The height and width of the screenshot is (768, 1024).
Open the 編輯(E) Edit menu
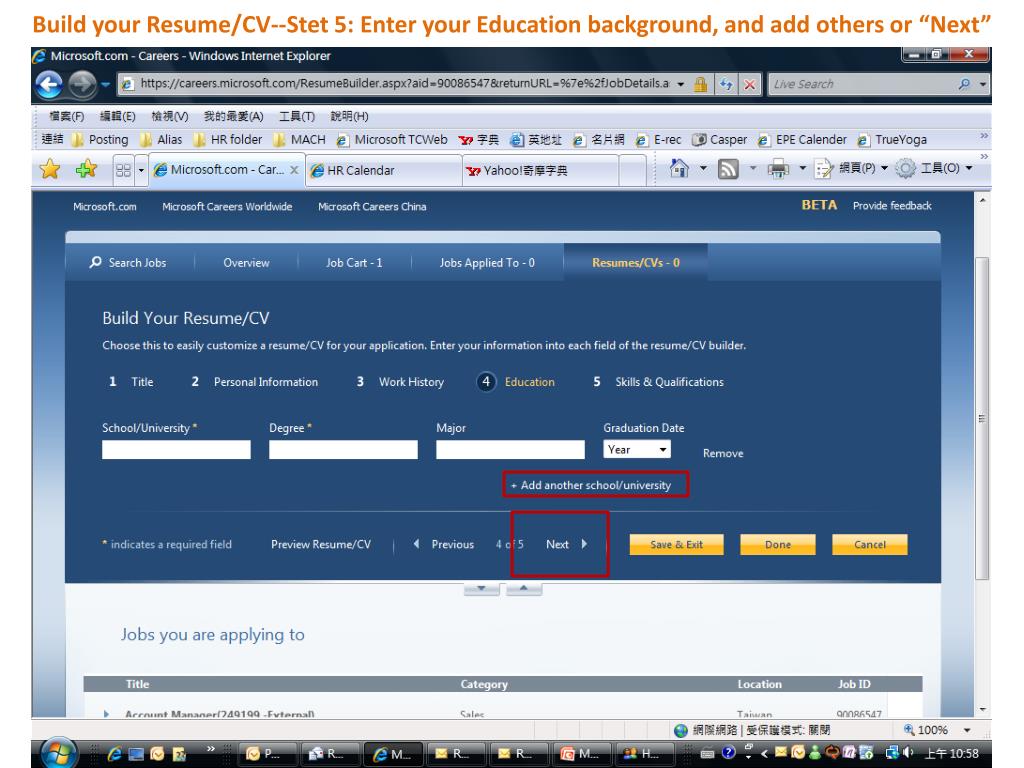tap(118, 116)
